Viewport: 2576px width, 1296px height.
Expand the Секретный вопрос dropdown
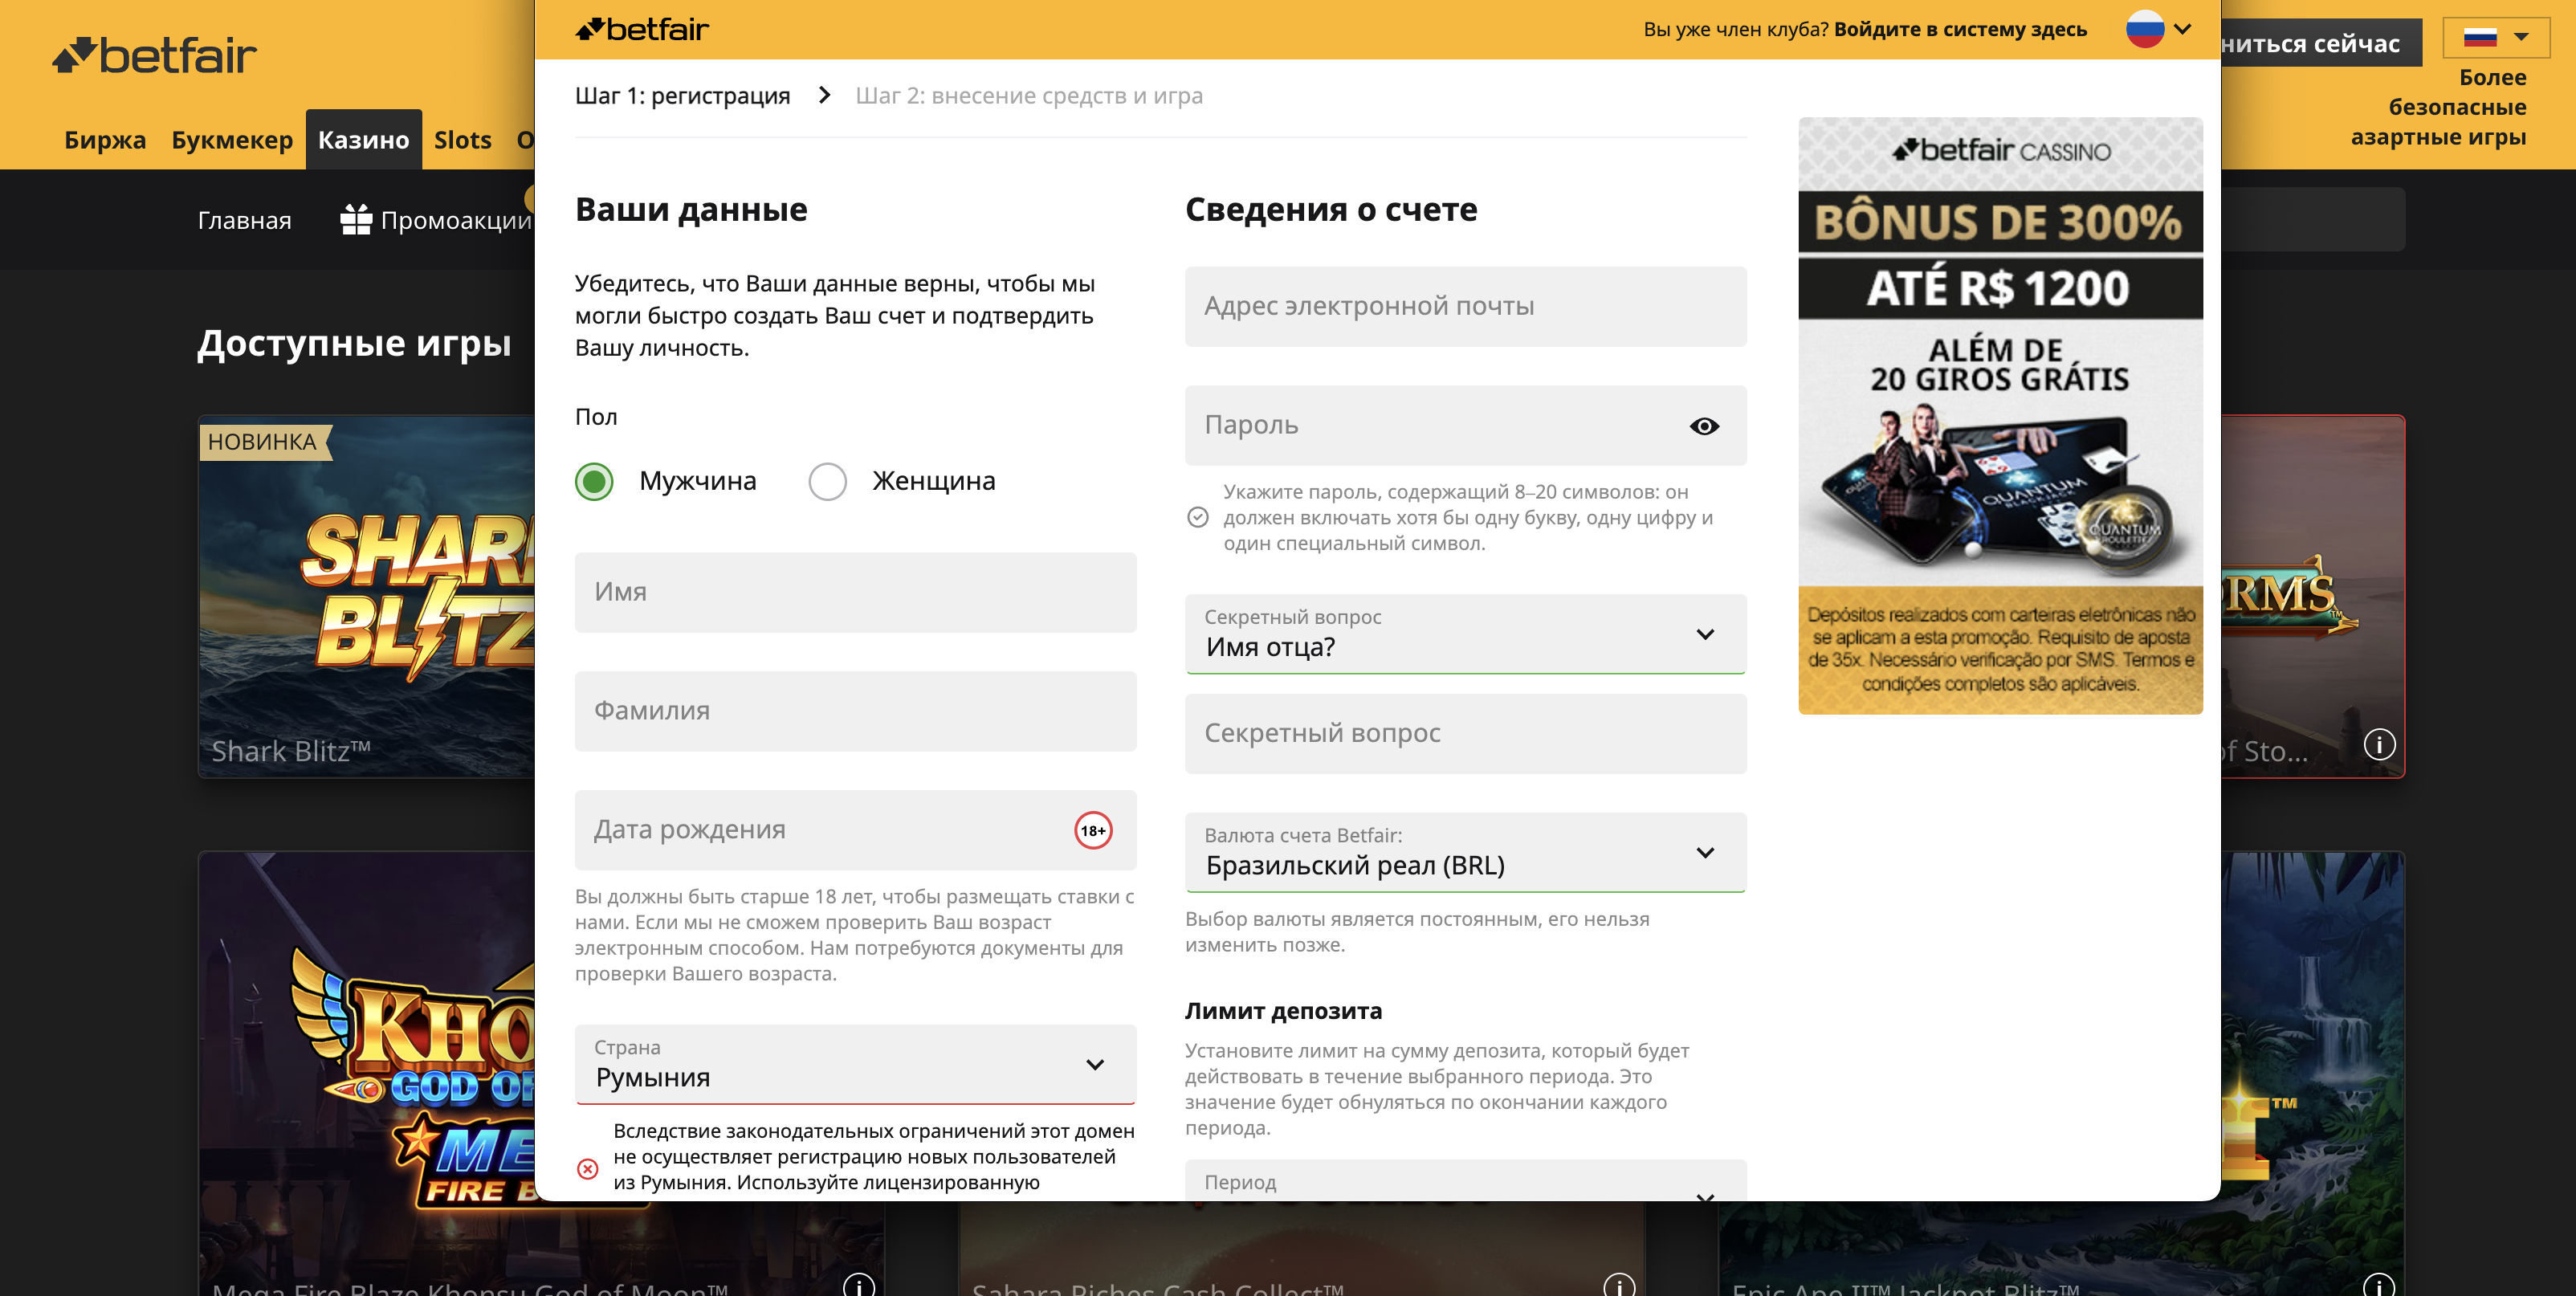[1465, 634]
